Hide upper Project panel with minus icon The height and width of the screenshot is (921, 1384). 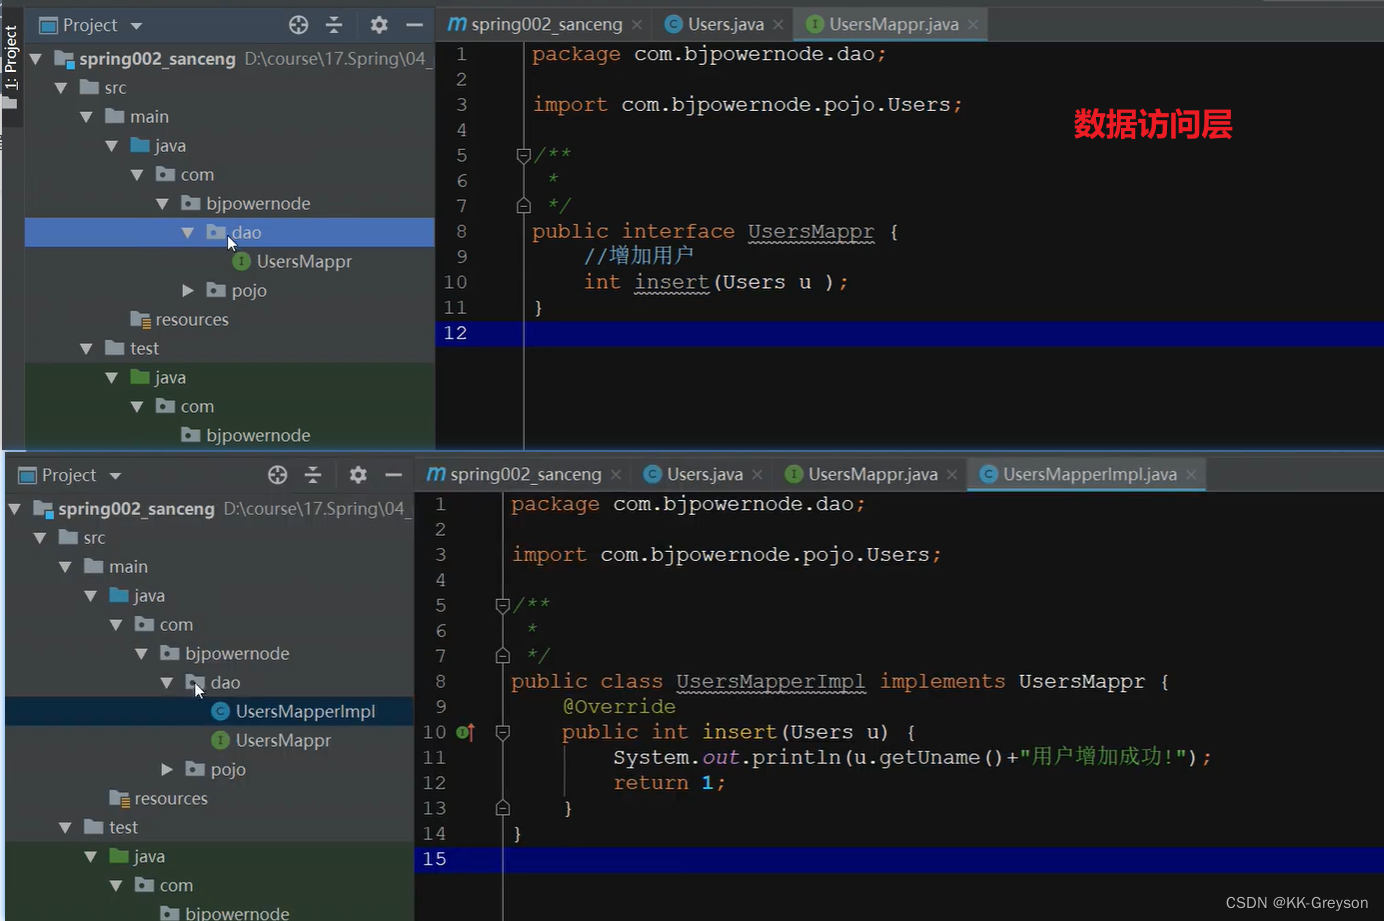point(414,25)
